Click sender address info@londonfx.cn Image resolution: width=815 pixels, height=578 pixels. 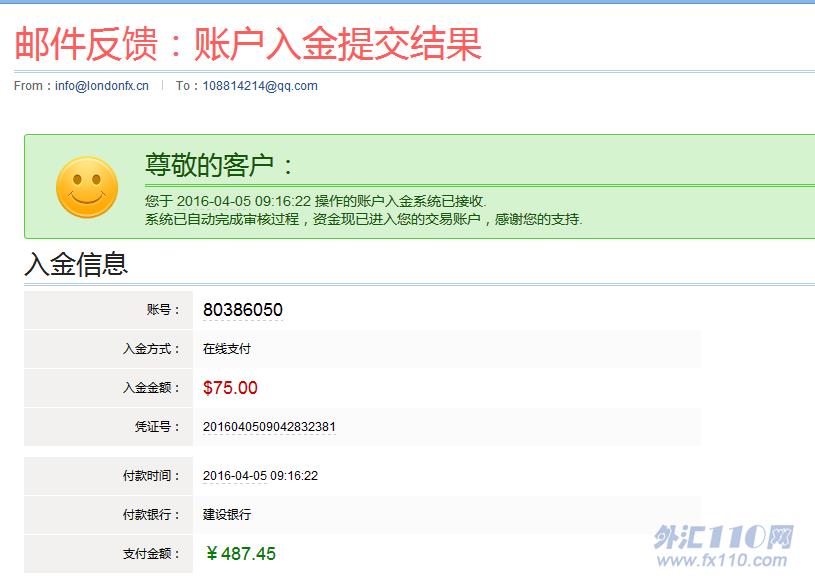pos(101,86)
